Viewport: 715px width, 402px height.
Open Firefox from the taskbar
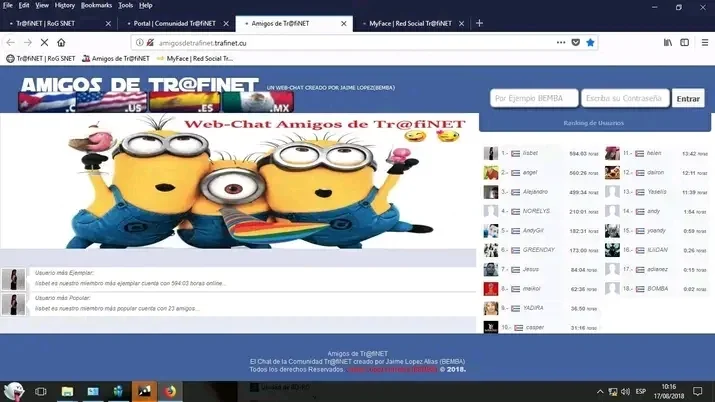[x=171, y=392]
